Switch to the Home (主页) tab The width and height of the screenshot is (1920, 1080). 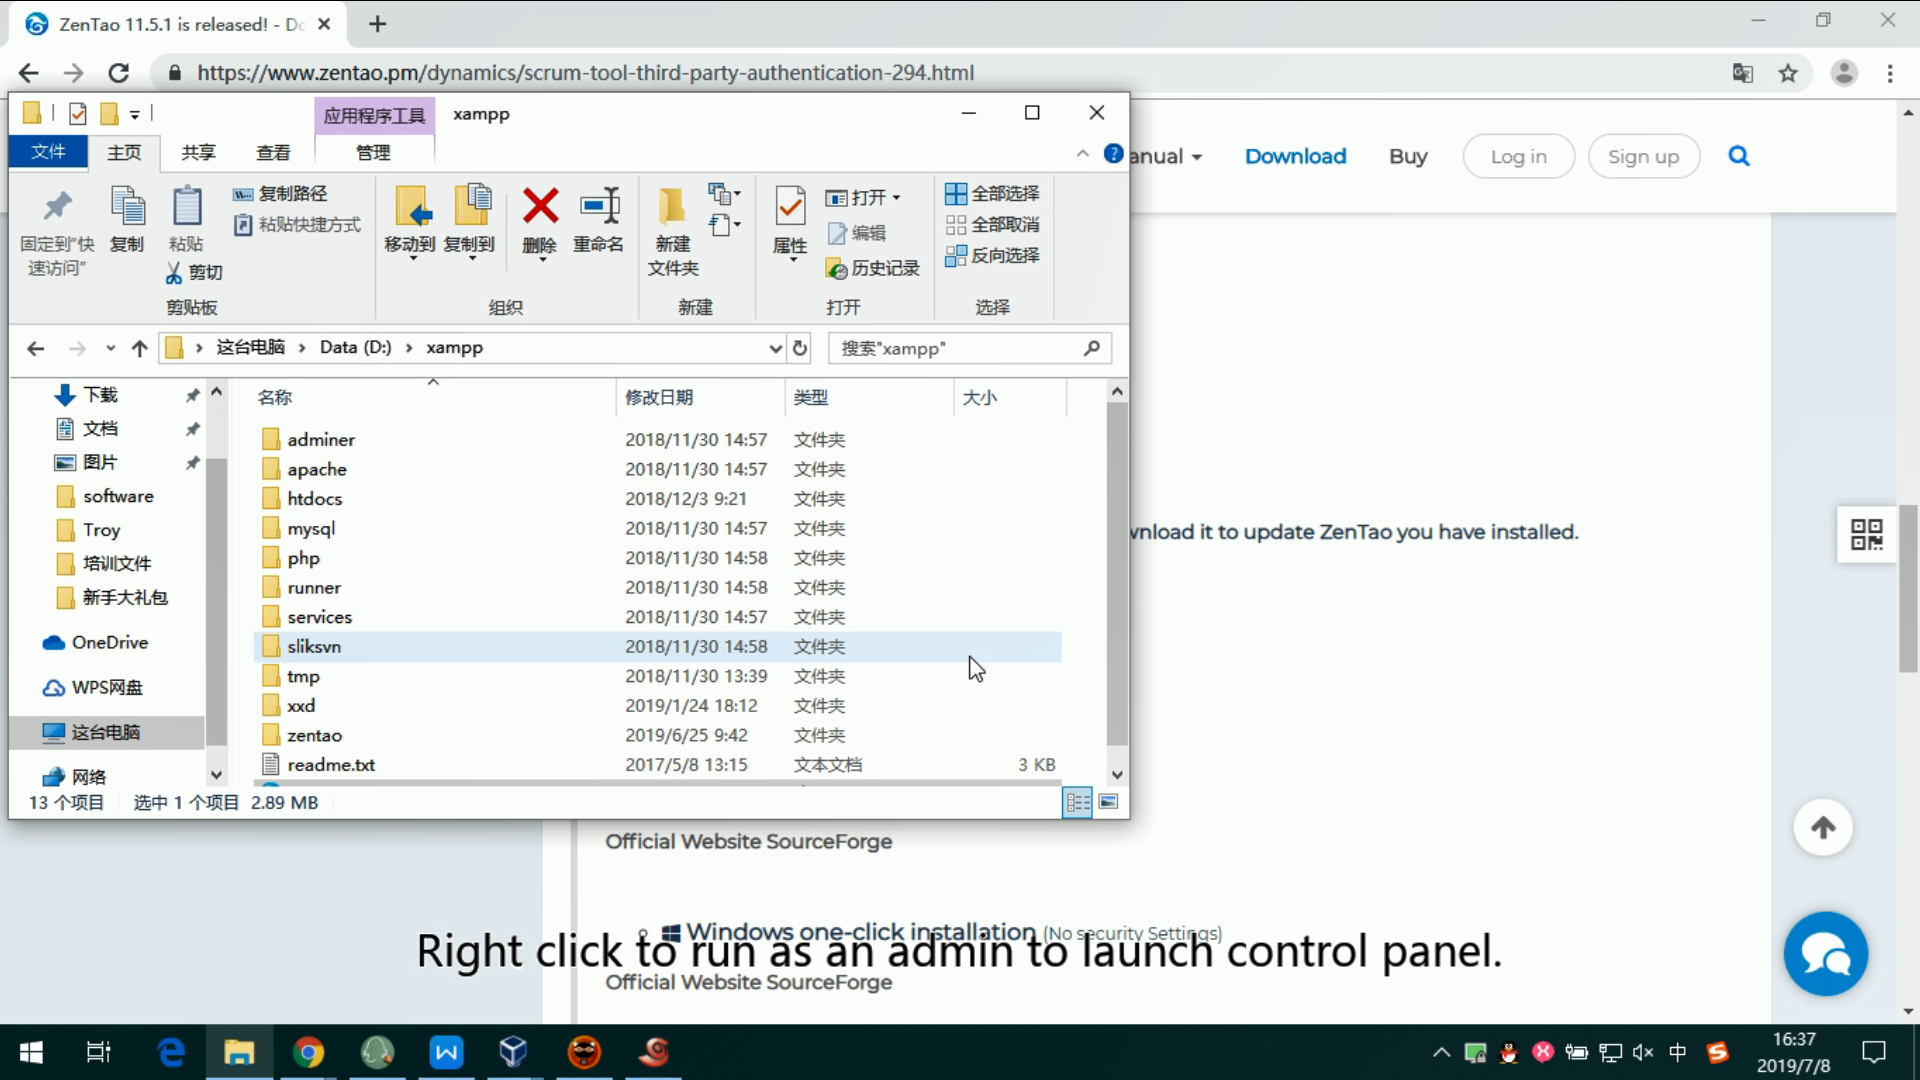point(124,152)
